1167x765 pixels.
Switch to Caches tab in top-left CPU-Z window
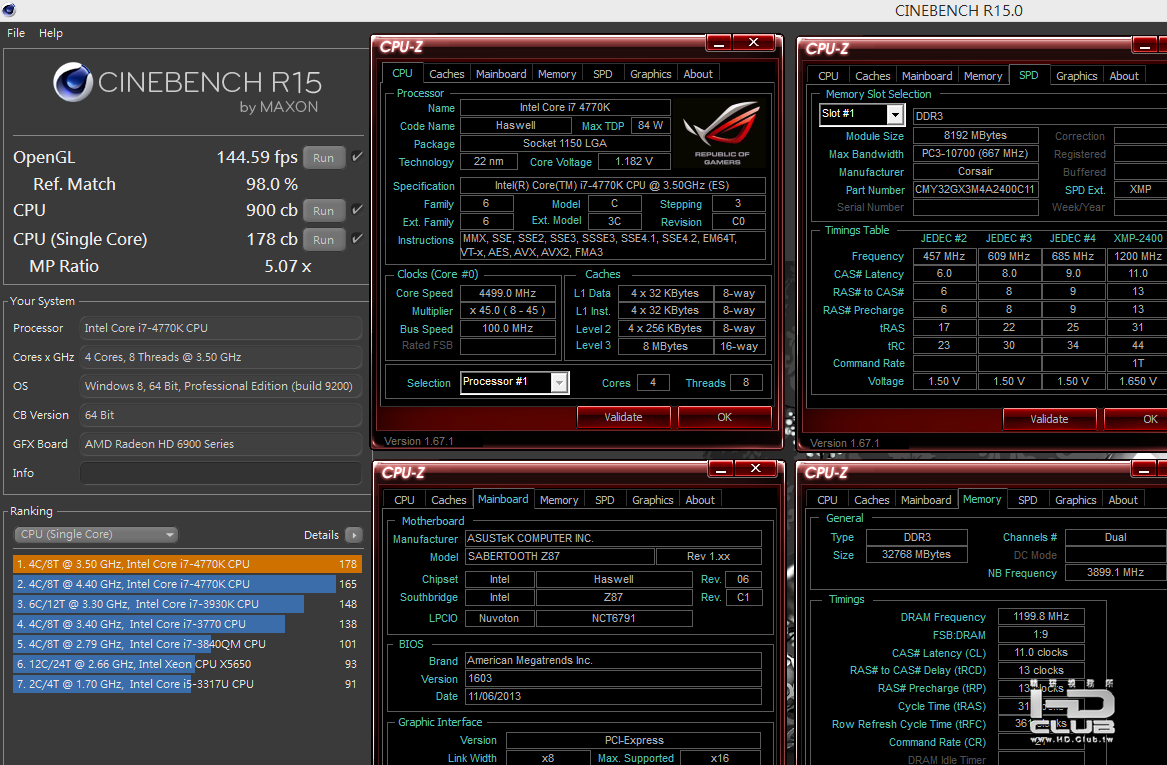tap(447, 74)
